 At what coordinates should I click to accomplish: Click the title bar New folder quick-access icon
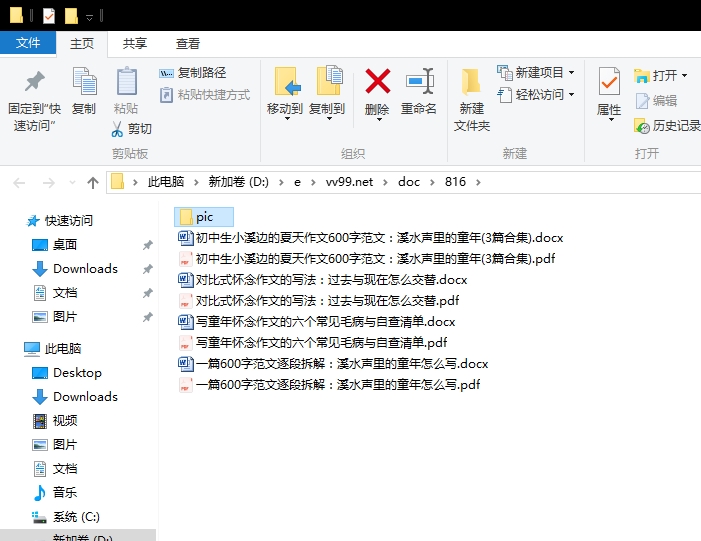pyautogui.click(x=71, y=16)
